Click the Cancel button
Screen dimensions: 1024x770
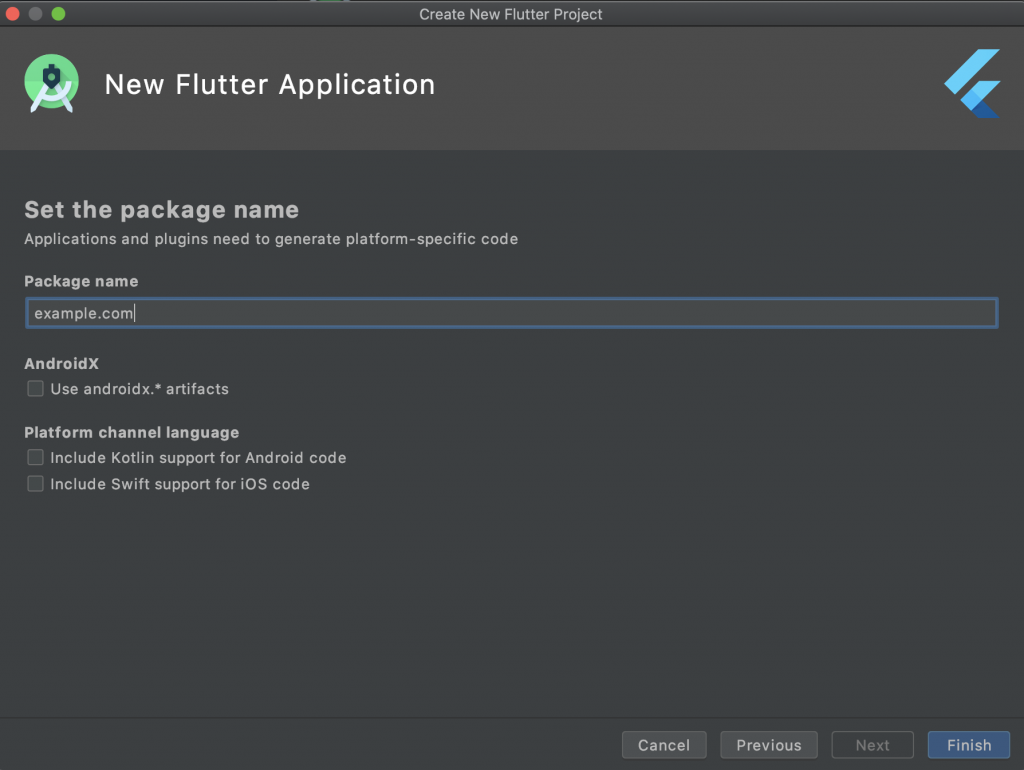coord(664,745)
